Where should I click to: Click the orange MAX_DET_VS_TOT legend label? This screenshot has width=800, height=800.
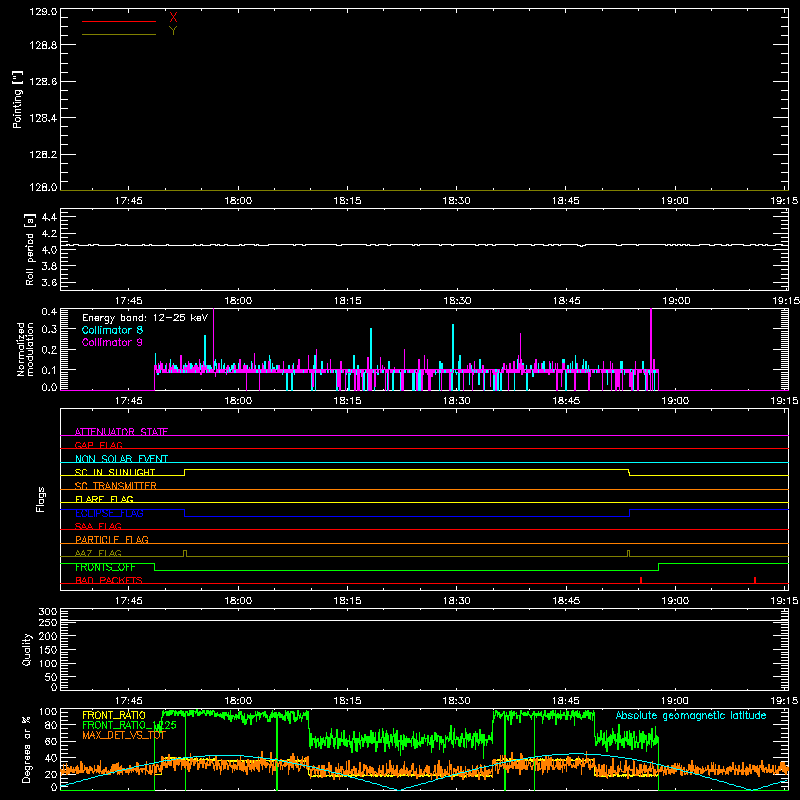124,735
